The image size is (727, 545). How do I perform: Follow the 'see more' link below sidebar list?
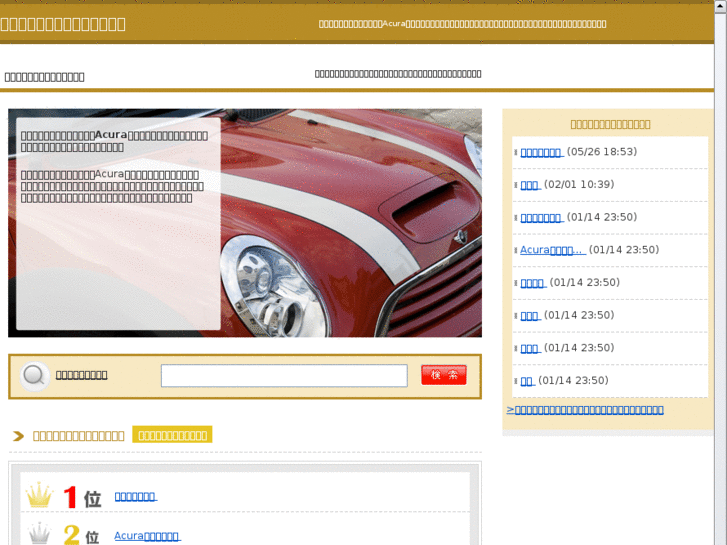click(x=585, y=410)
